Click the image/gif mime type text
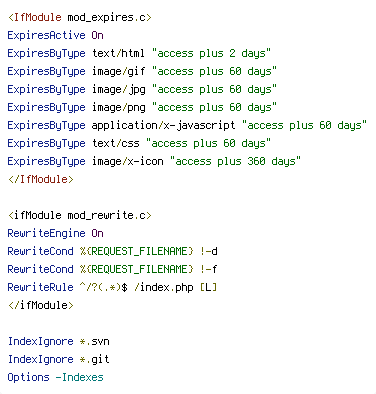This screenshot has width=376, height=394. coord(119,71)
